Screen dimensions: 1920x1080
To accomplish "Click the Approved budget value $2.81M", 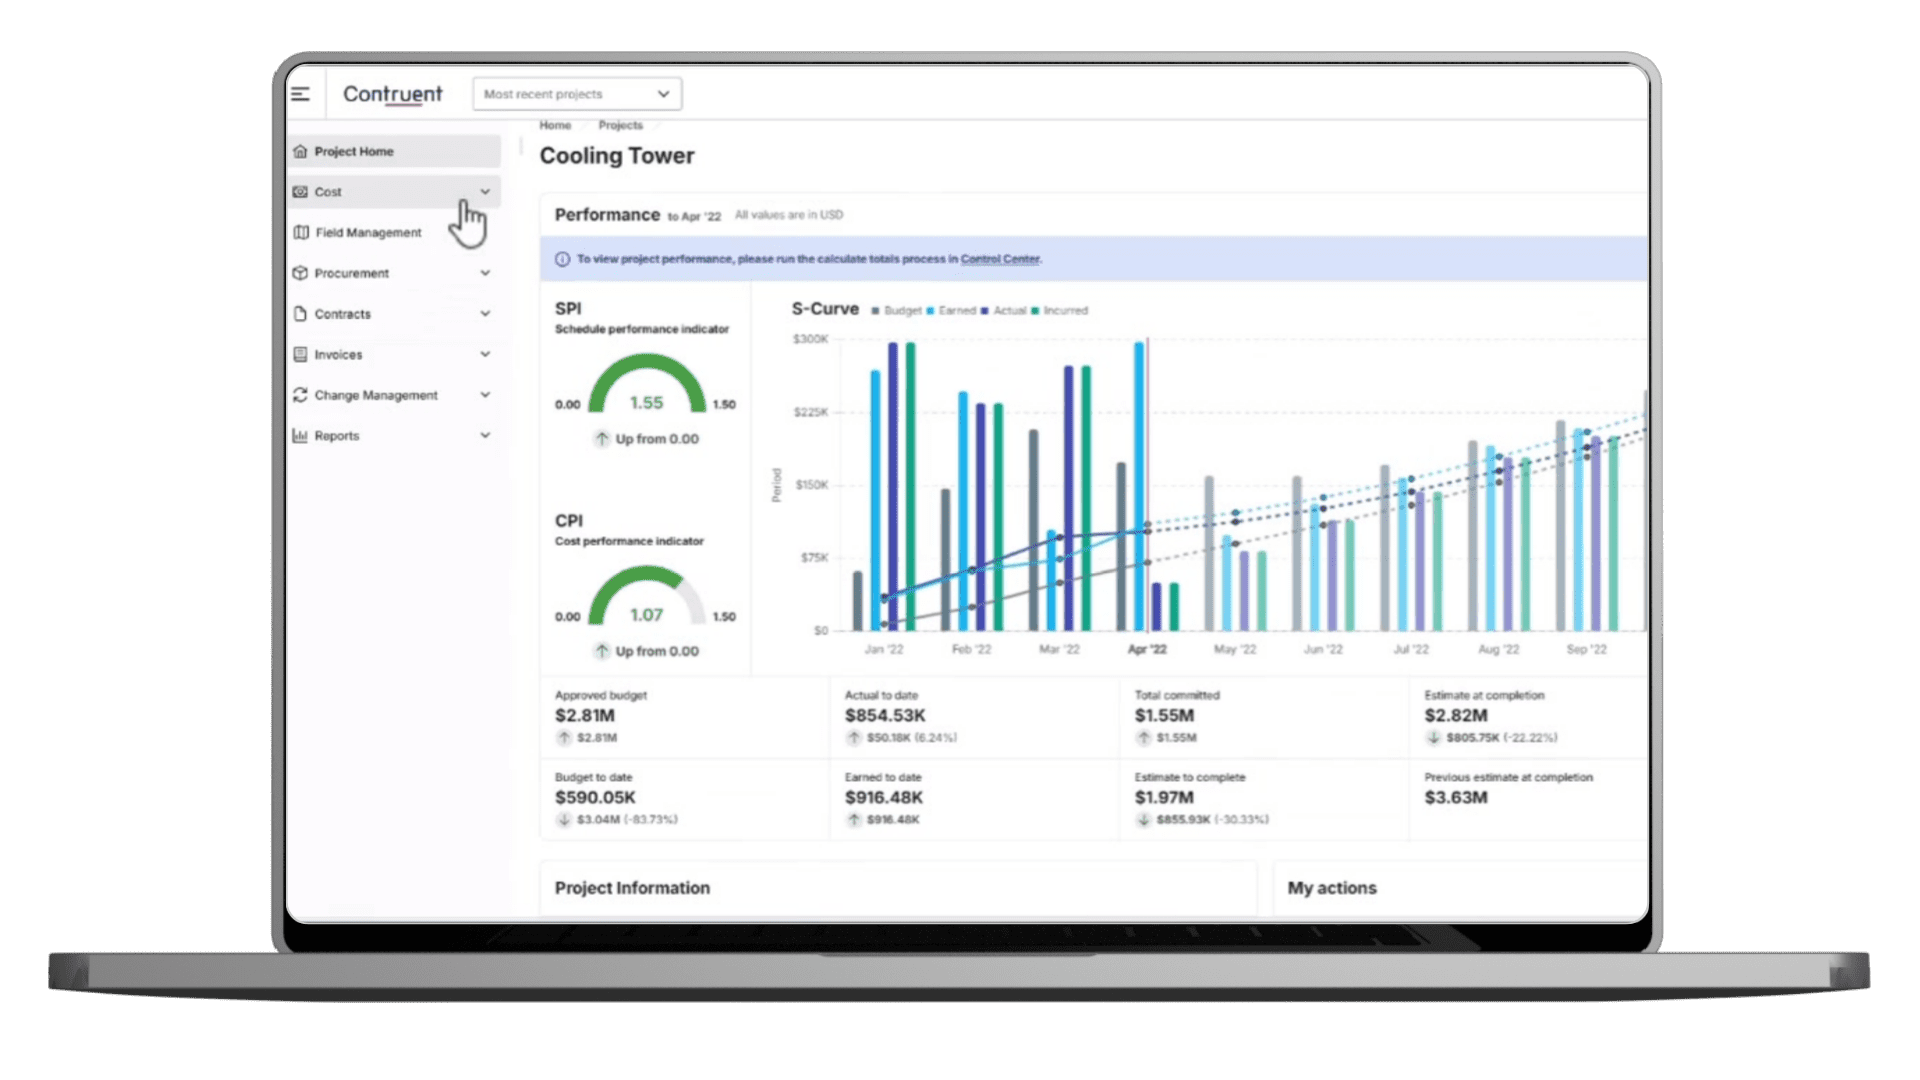I will (585, 716).
